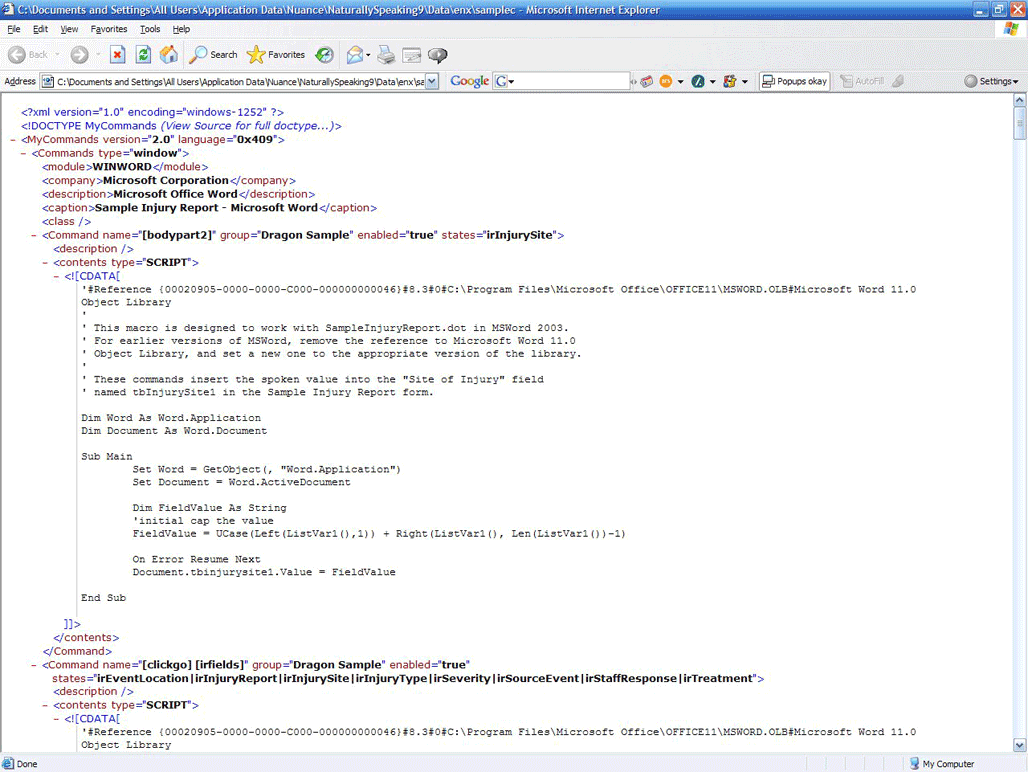Navigate to the home page
Screen dimensions: 1028x772
(168, 55)
